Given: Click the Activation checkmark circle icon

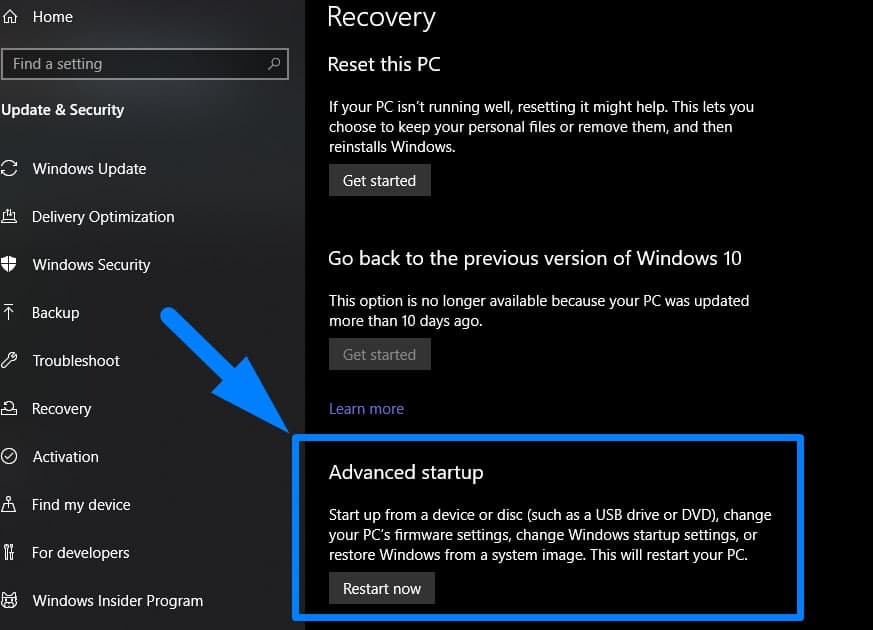Looking at the screenshot, I should pyautogui.click(x=10, y=457).
